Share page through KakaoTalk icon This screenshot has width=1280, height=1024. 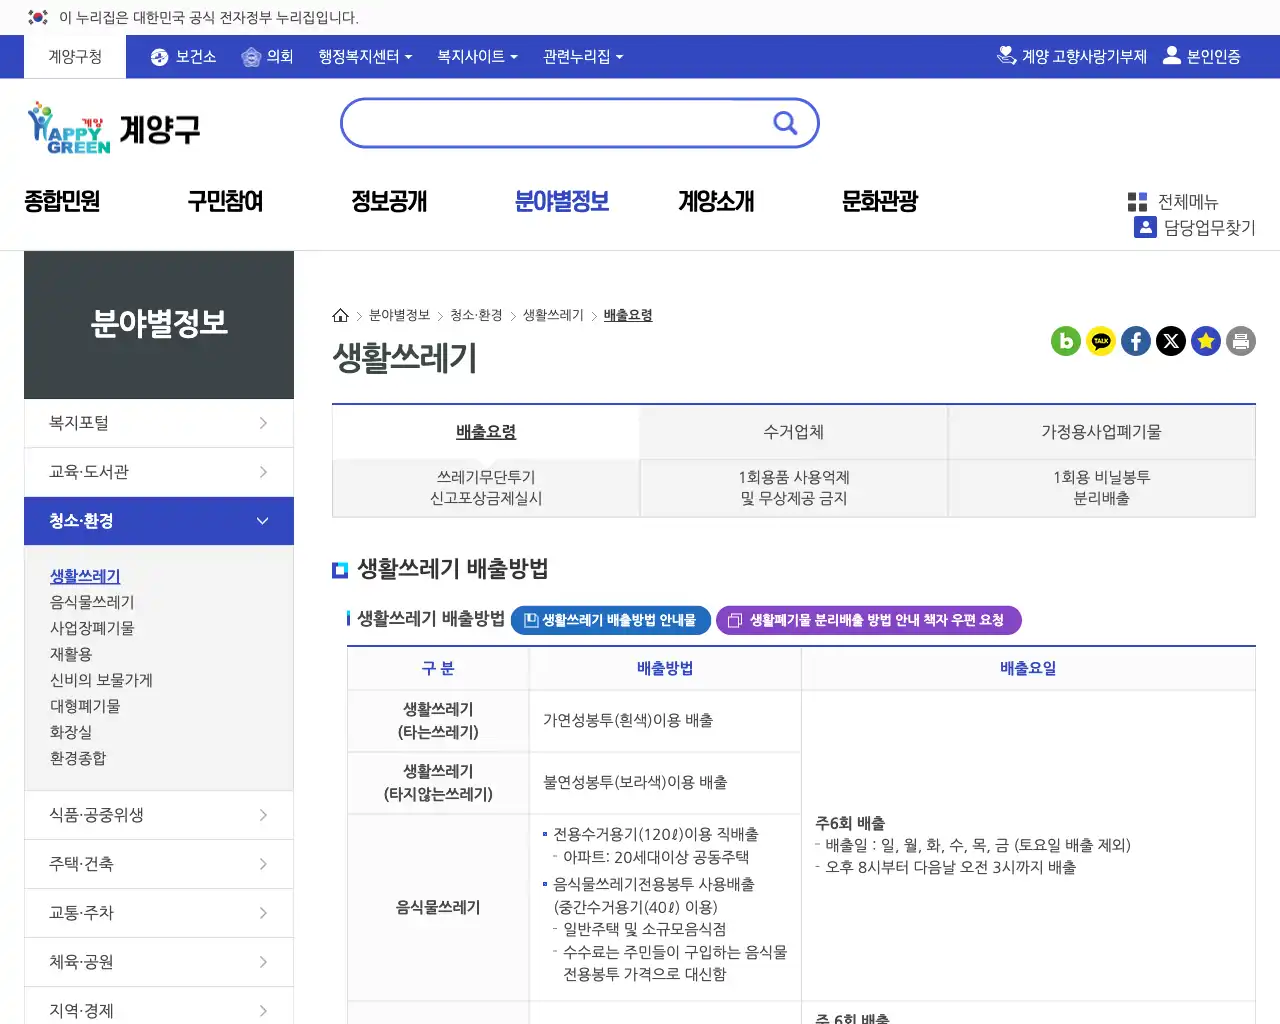coord(1101,341)
